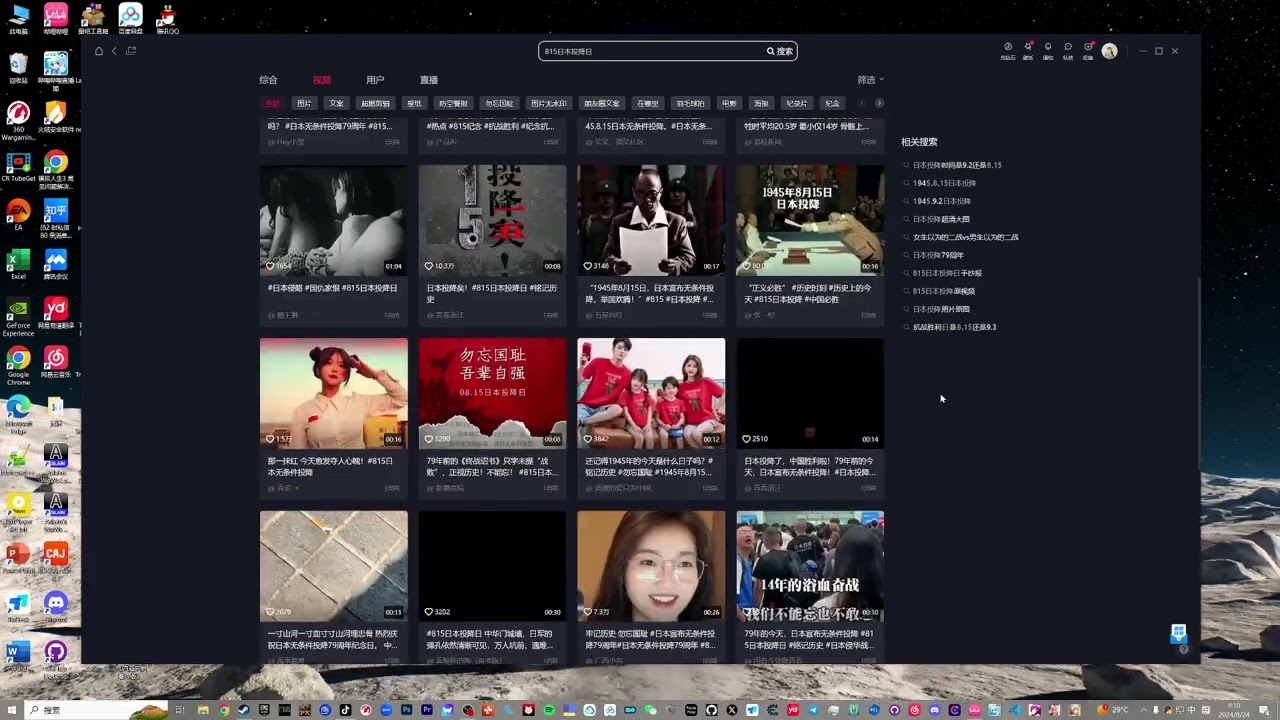Open the upload/post icon with red dot
Image resolution: width=1280 pixels, height=720 pixels.
(1088, 48)
